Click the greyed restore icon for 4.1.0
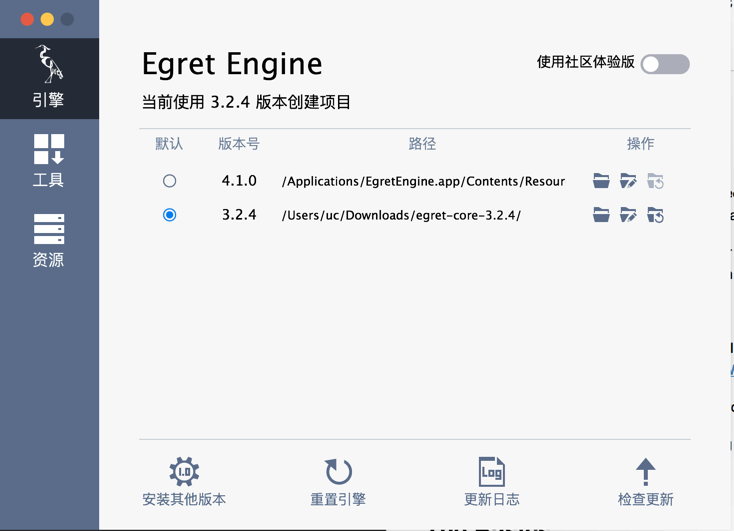 pyautogui.click(x=655, y=181)
